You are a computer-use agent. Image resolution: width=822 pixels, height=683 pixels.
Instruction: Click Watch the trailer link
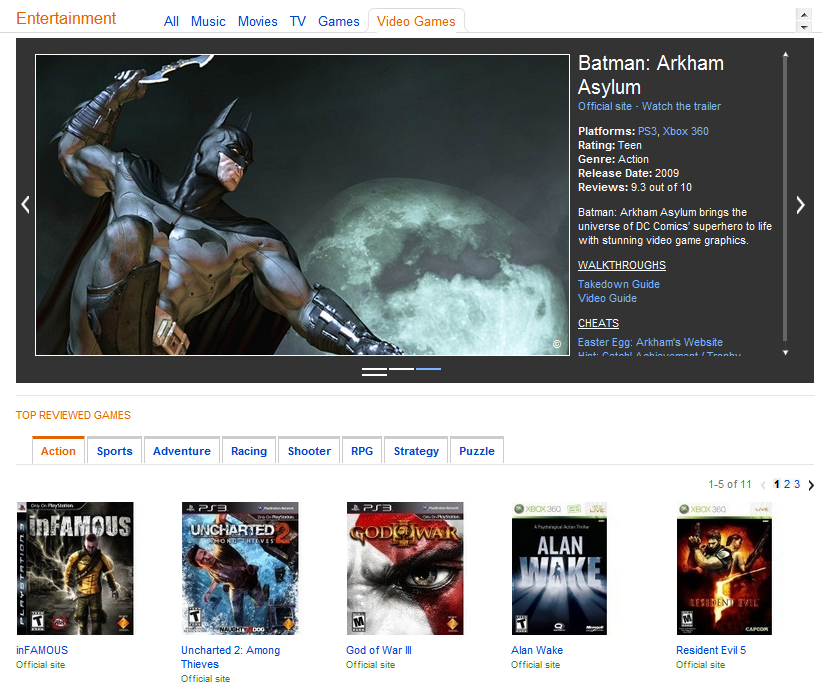[x=682, y=106]
